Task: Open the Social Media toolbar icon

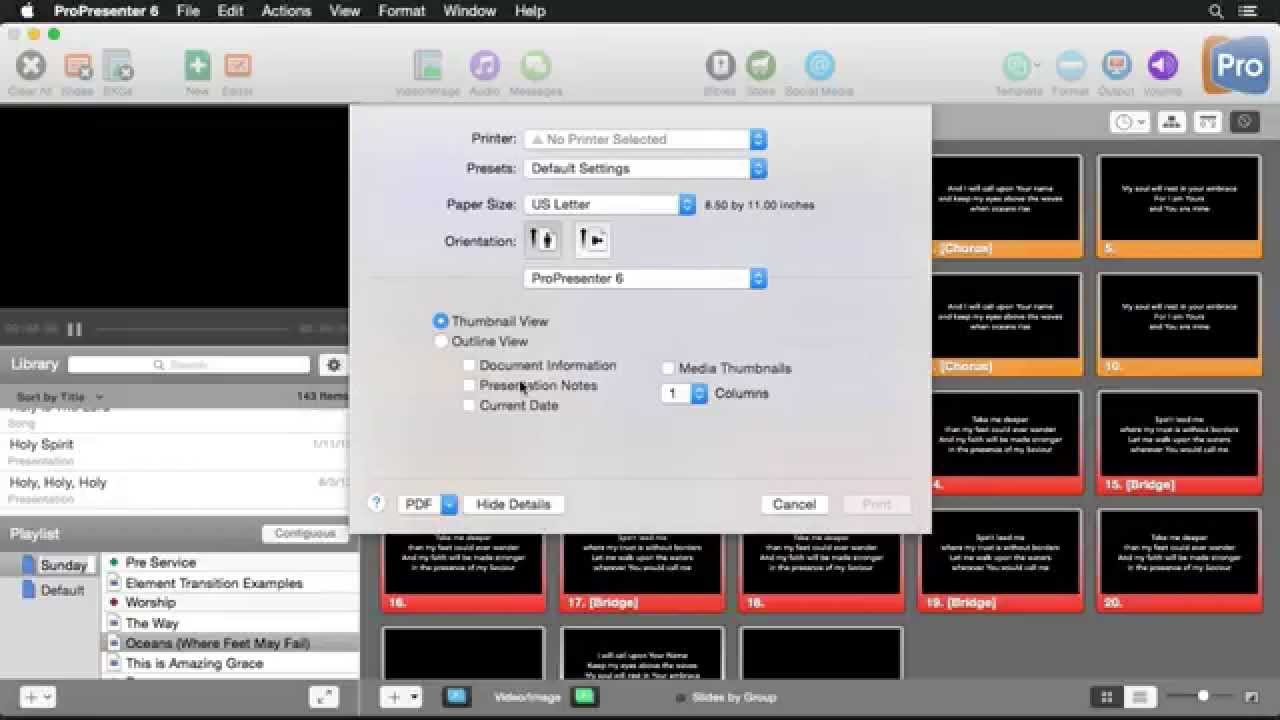Action: [x=819, y=66]
